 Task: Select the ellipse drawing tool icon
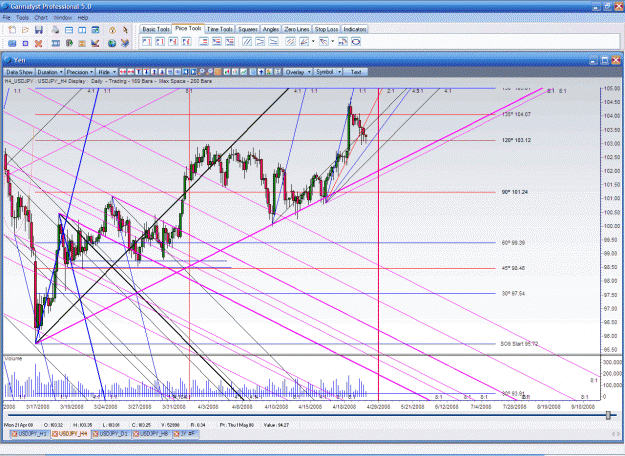click(356, 41)
